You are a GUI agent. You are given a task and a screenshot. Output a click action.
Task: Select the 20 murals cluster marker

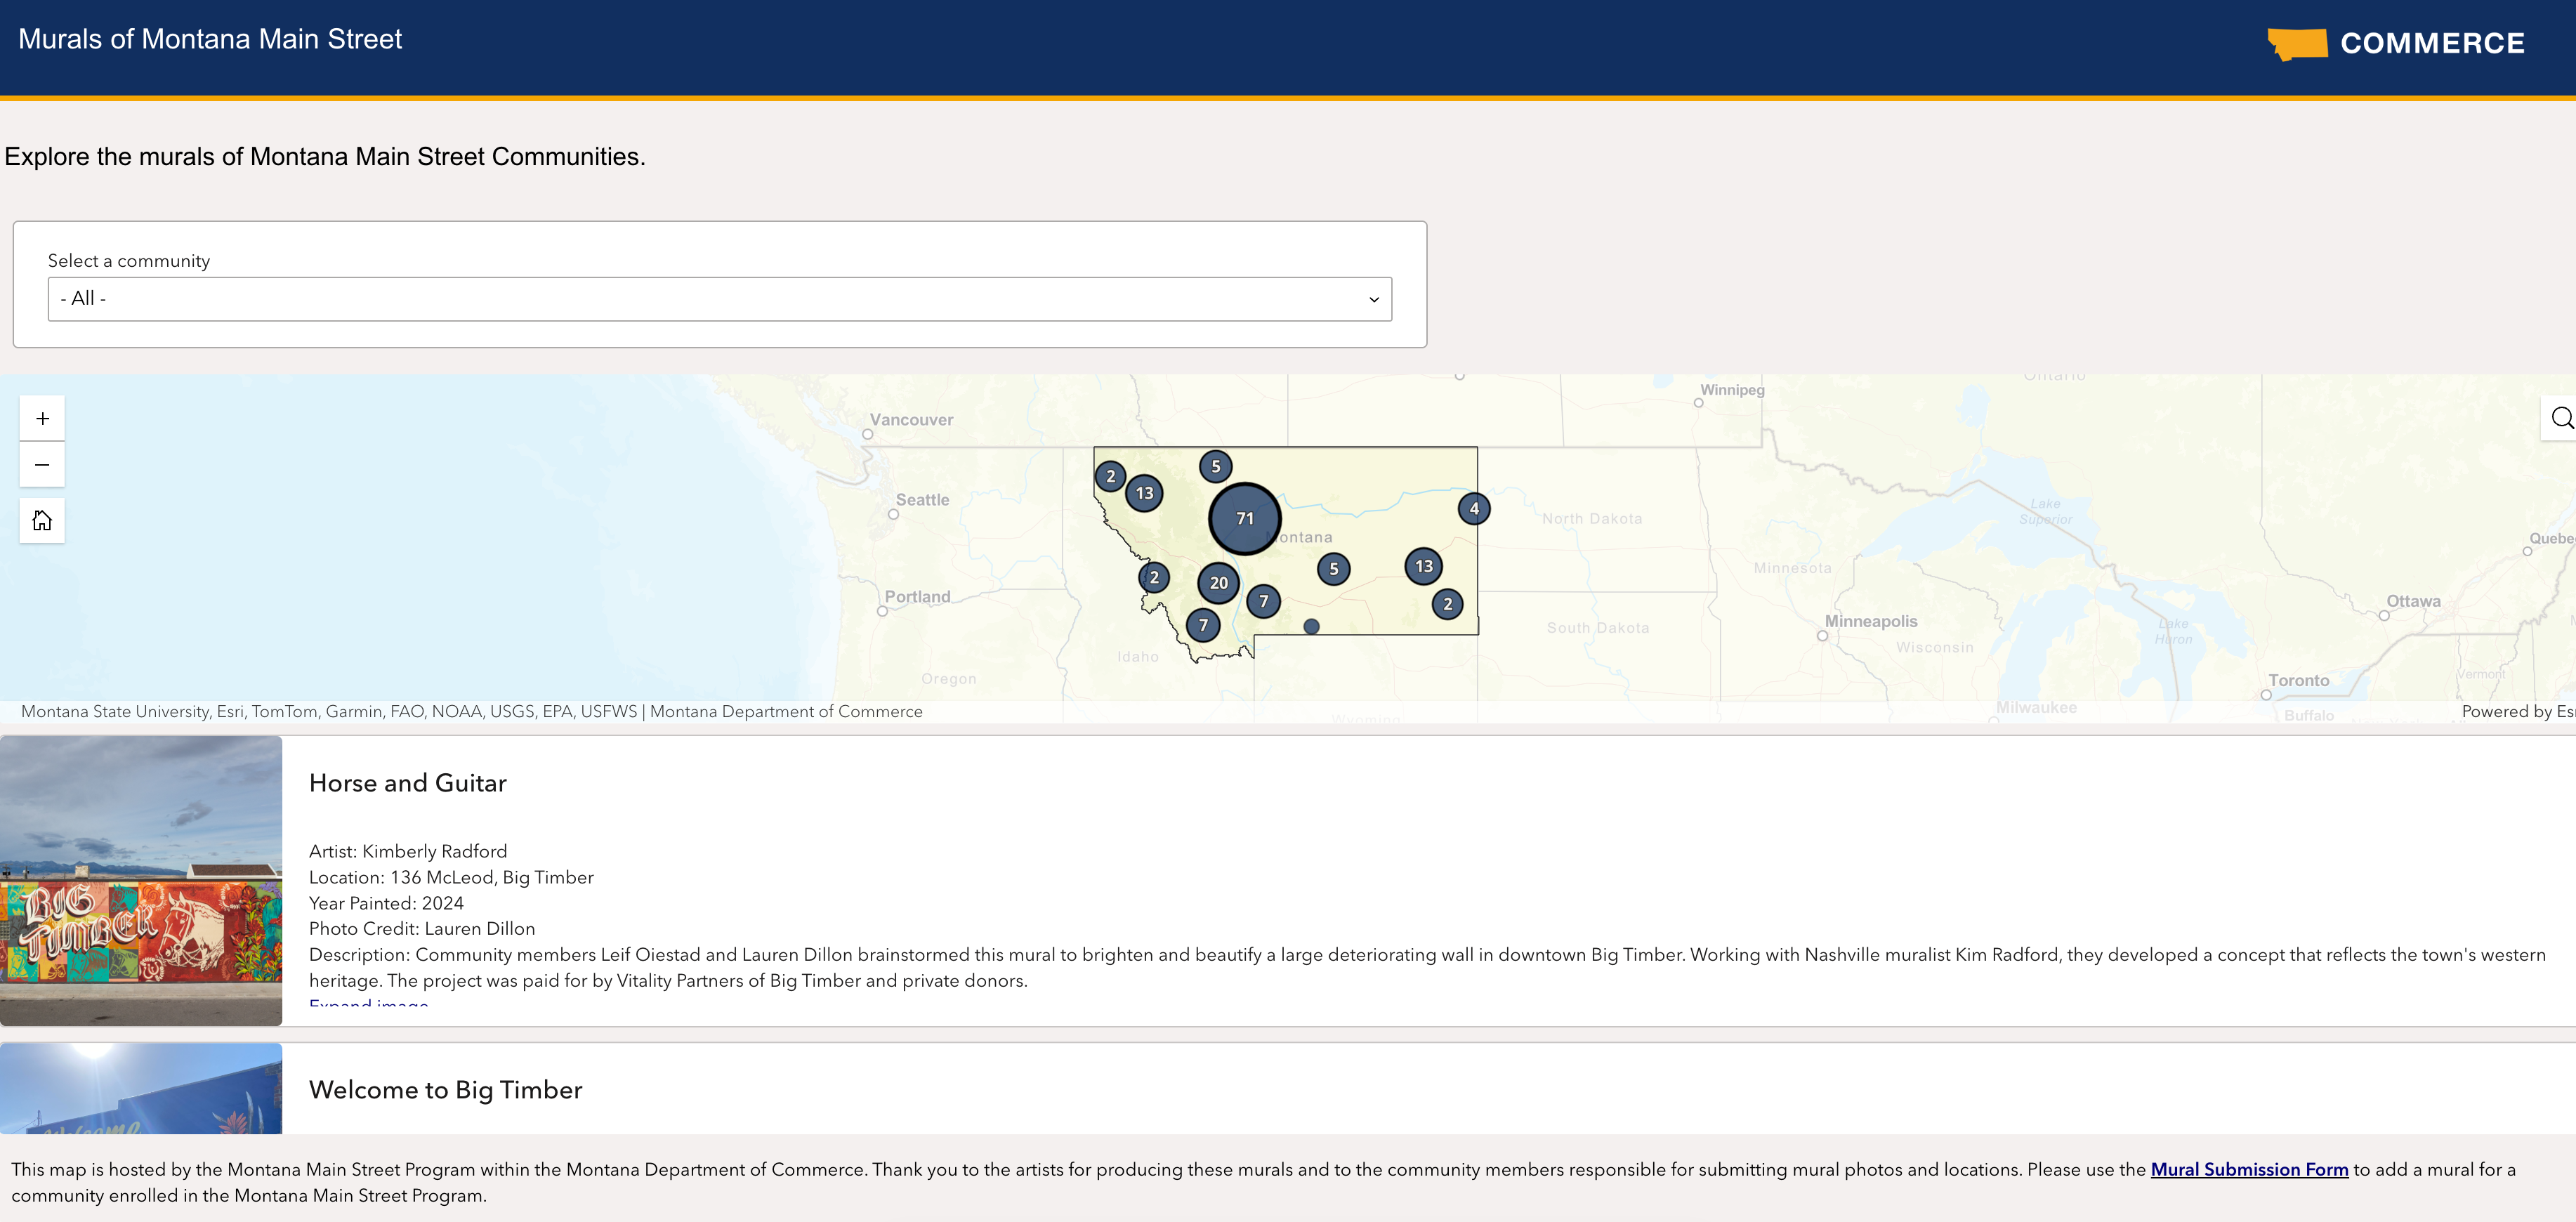pyautogui.click(x=1218, y=583)
